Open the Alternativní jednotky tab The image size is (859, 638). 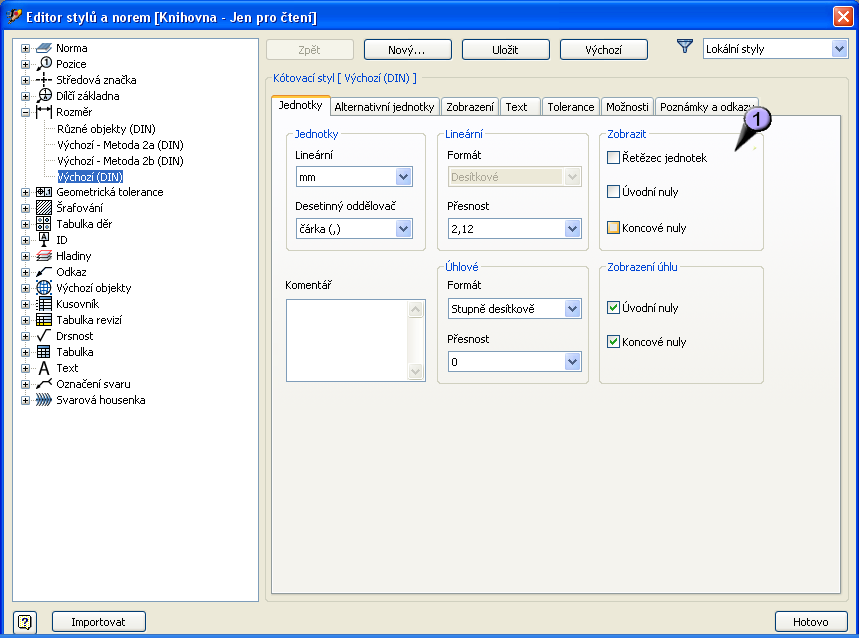tap(384, 107)
